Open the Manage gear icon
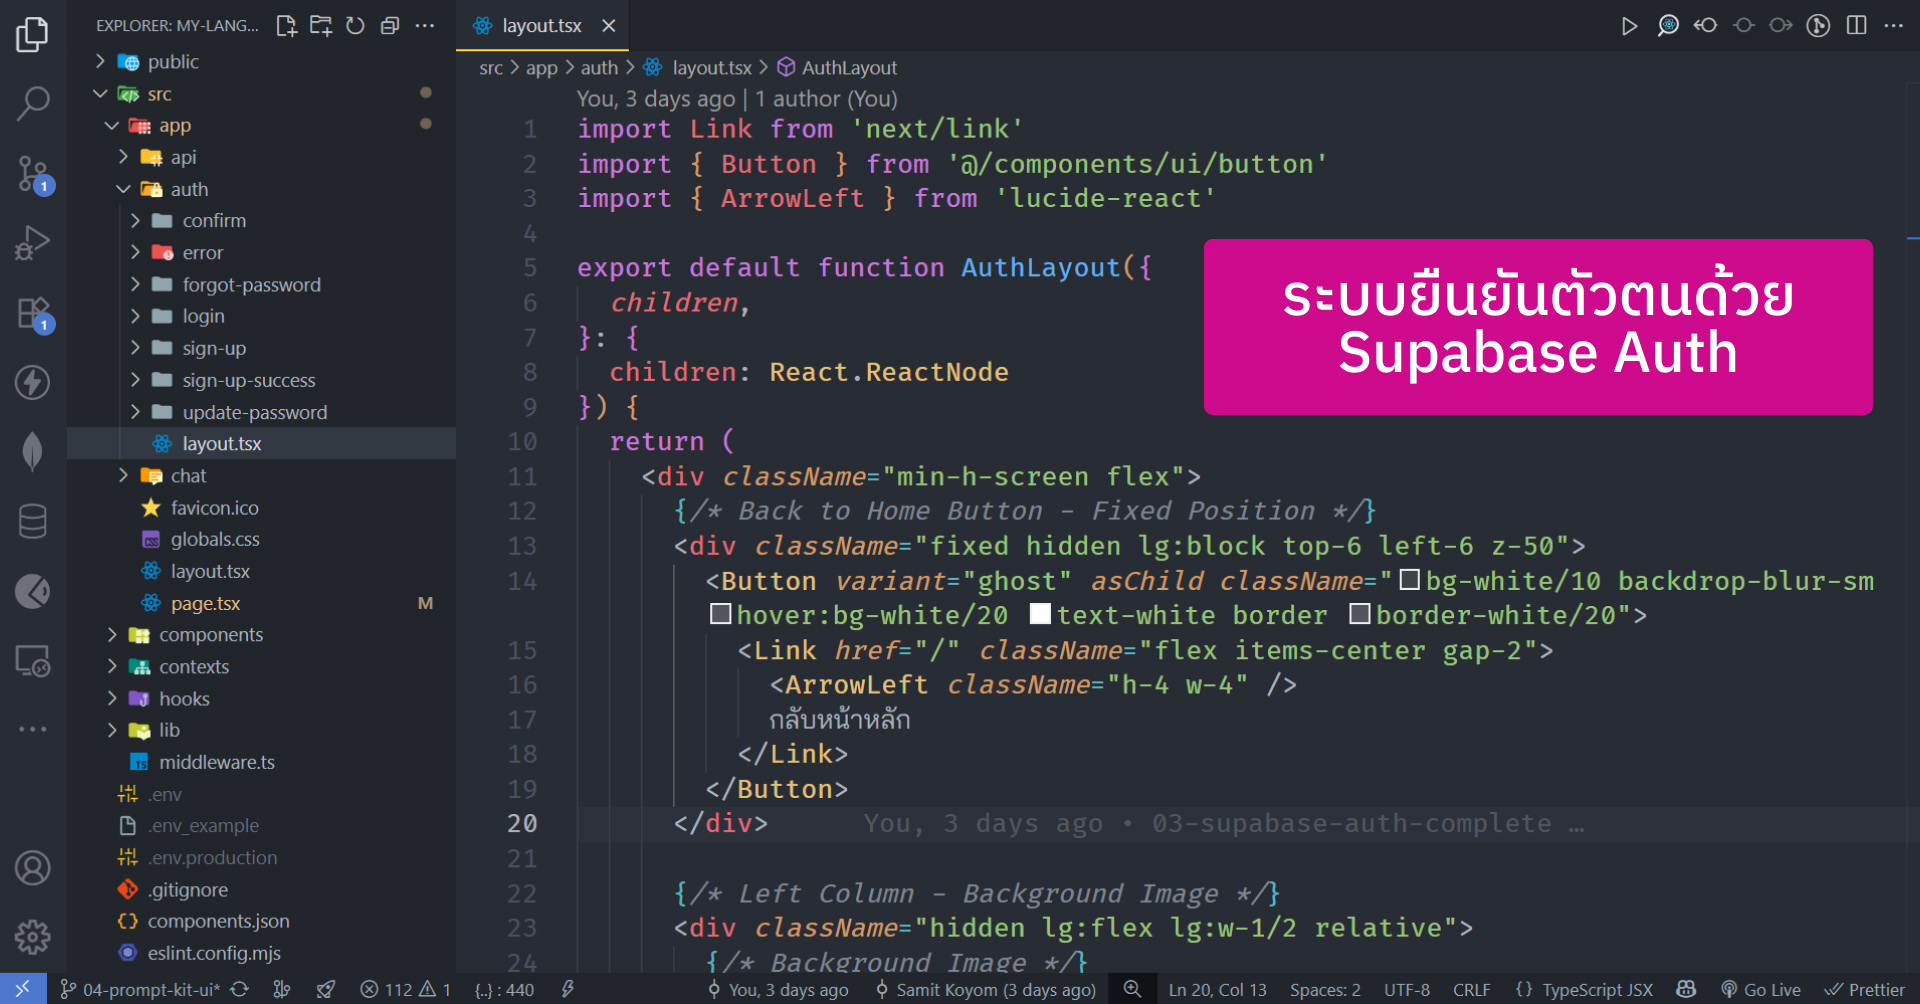This screenshot has width=1920, height=1004. point(32,937)
